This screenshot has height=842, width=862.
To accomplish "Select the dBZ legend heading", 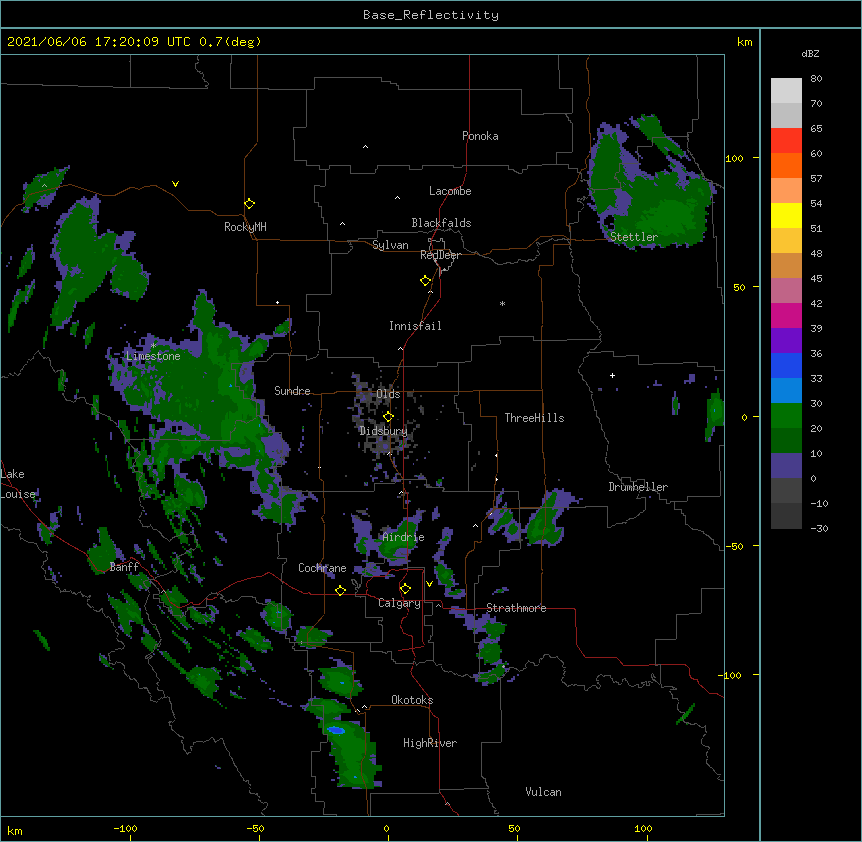I will click(x=810, y=53).
